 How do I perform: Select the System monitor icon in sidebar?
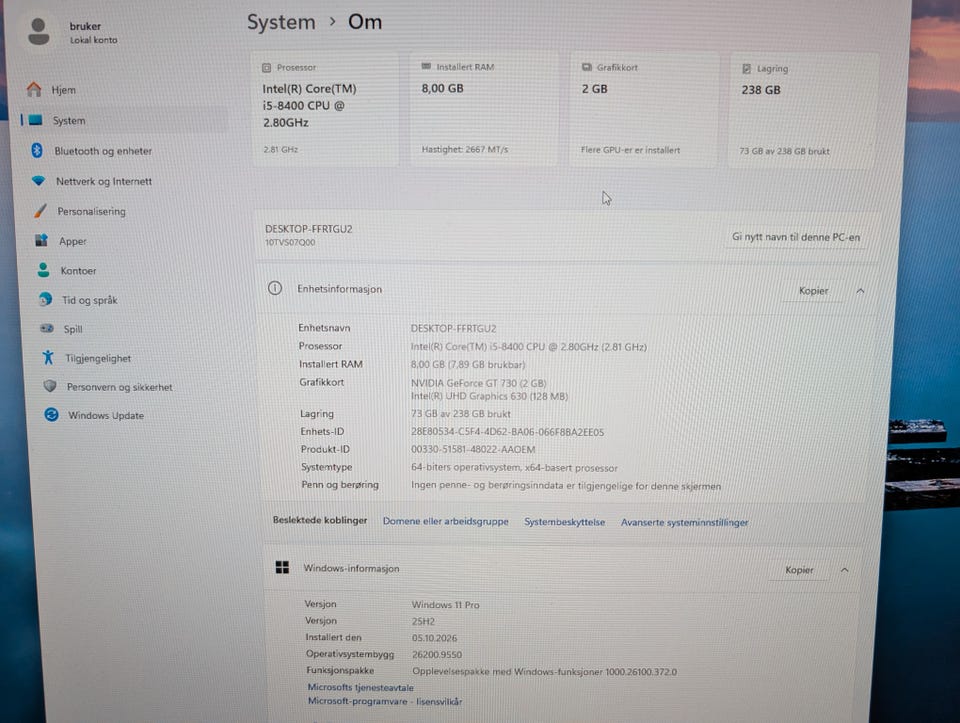coord(36,120)
